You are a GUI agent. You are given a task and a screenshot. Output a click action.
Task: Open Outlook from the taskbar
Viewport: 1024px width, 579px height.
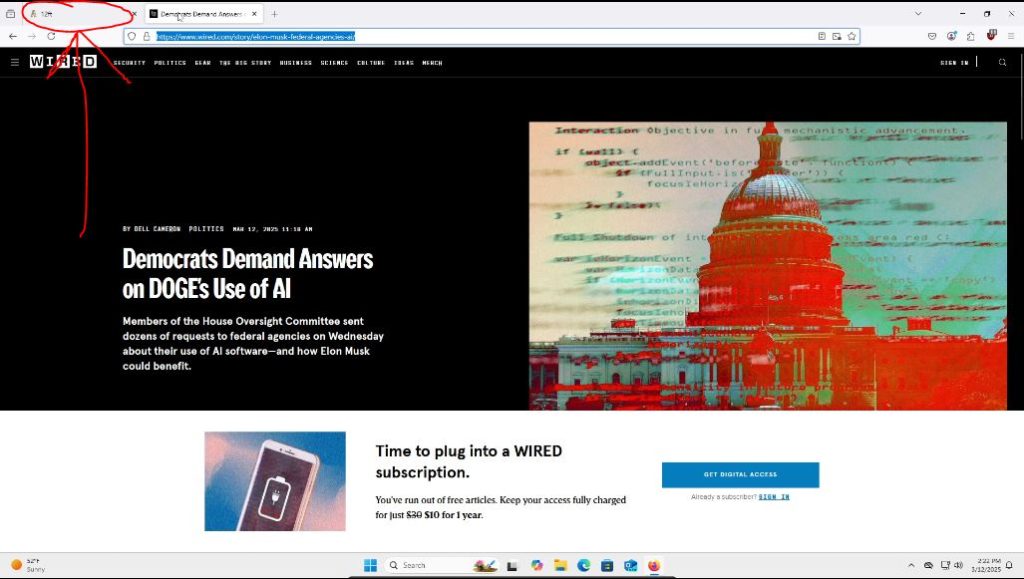click(x=630, y=565)
